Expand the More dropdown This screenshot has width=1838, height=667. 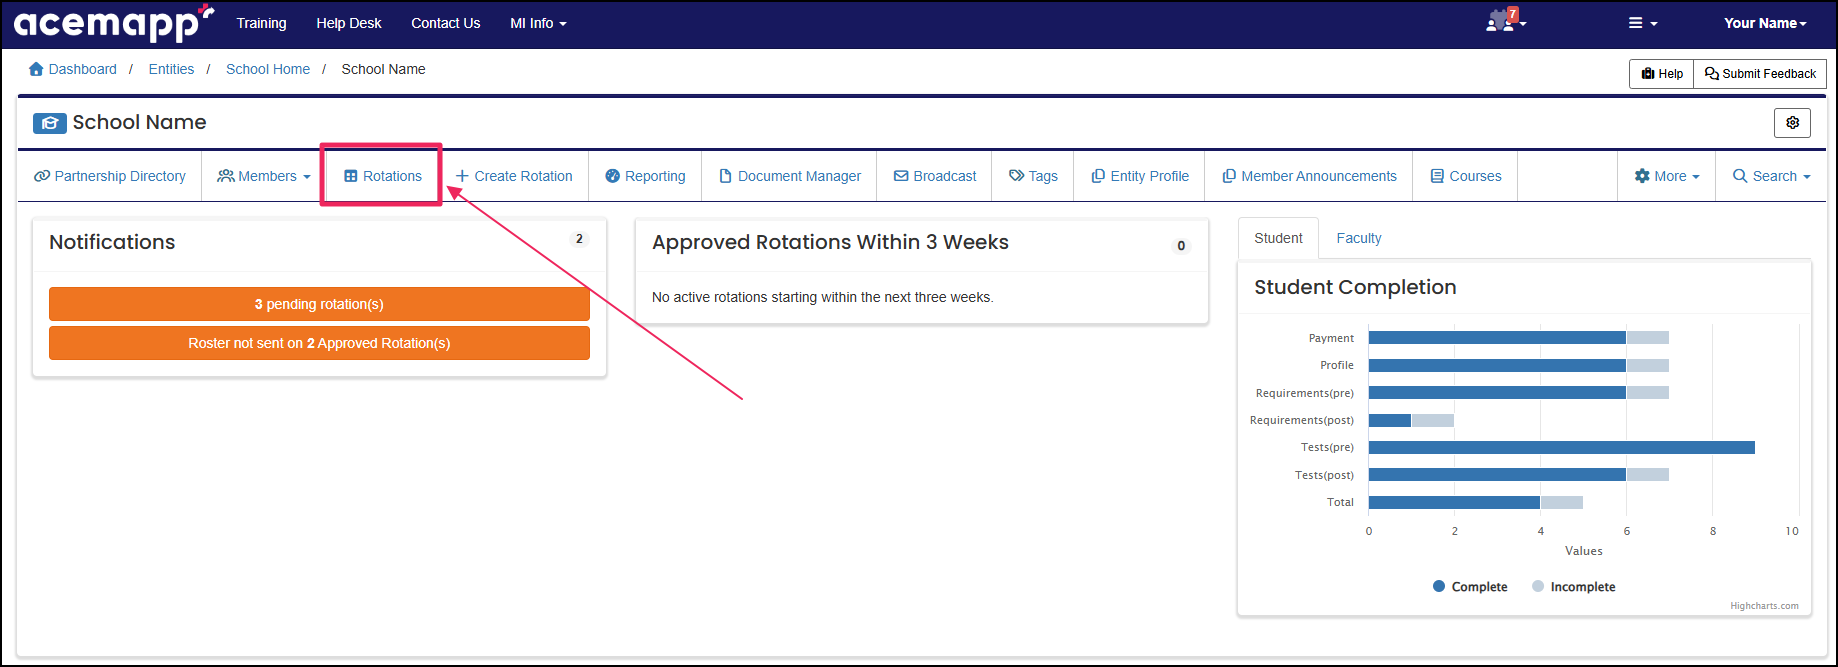click(1667, 176)
